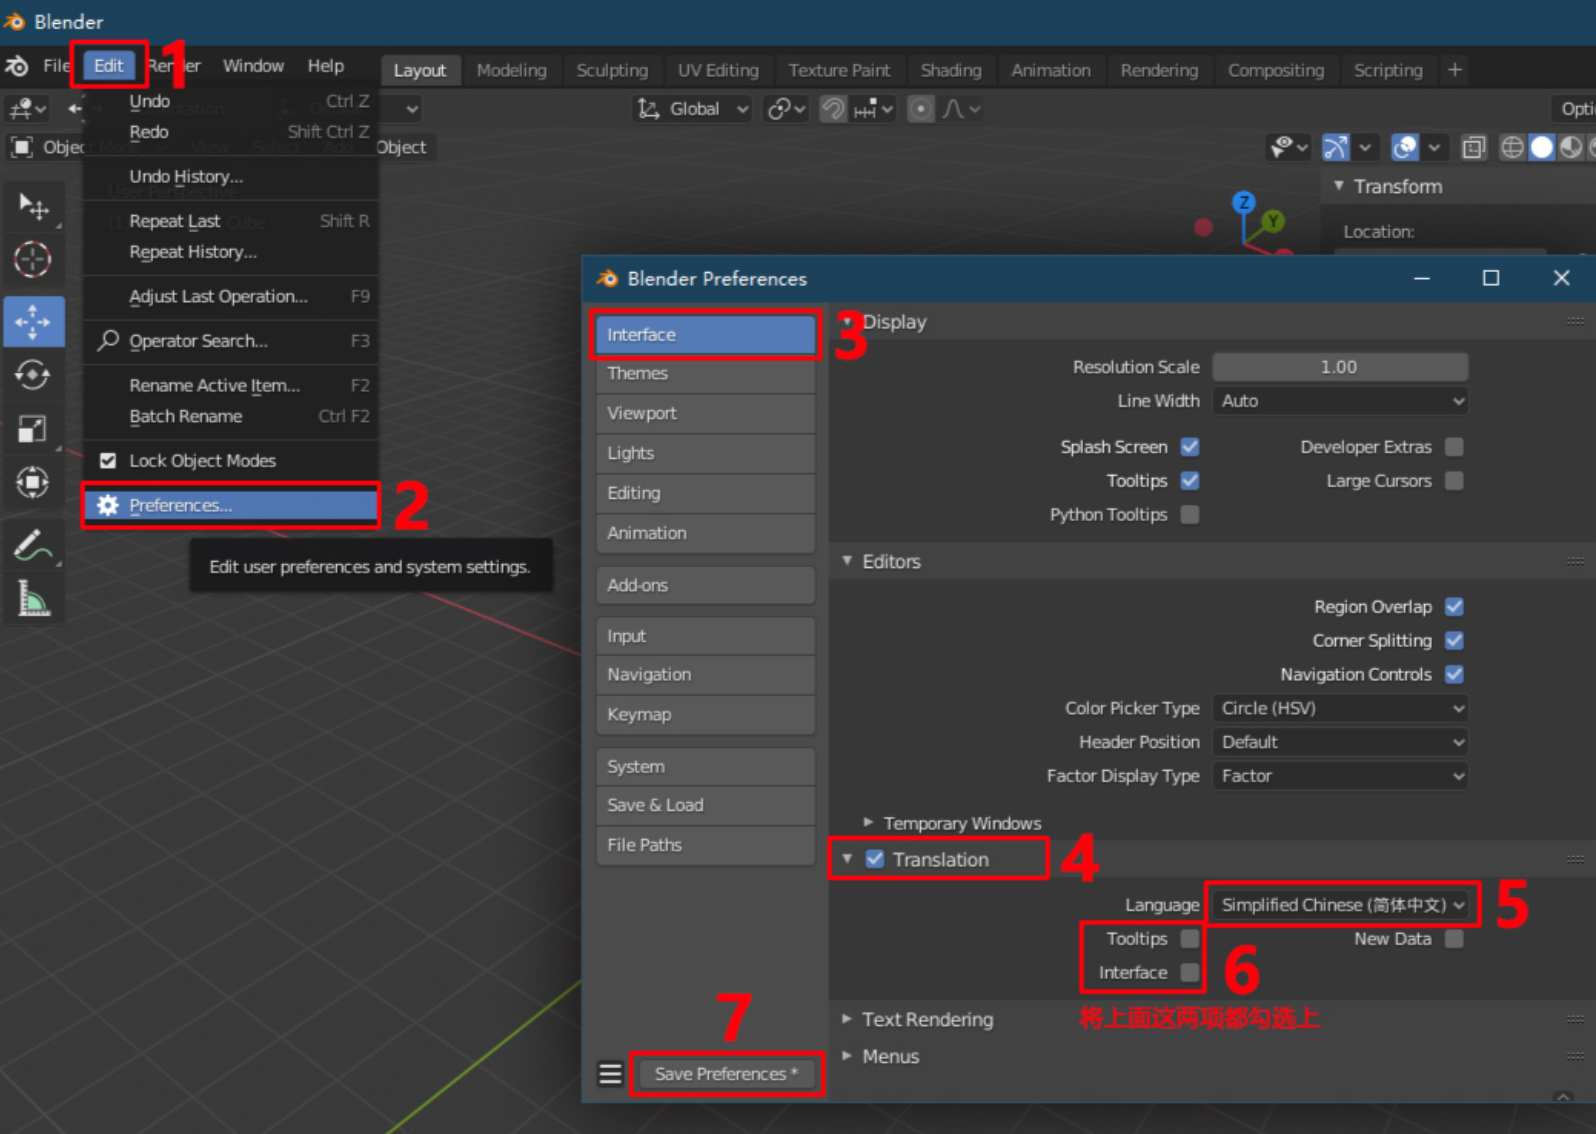Enable Developer Extras checkbox
This screenshot has height=1134, width=1596.
click(1455, 447)
